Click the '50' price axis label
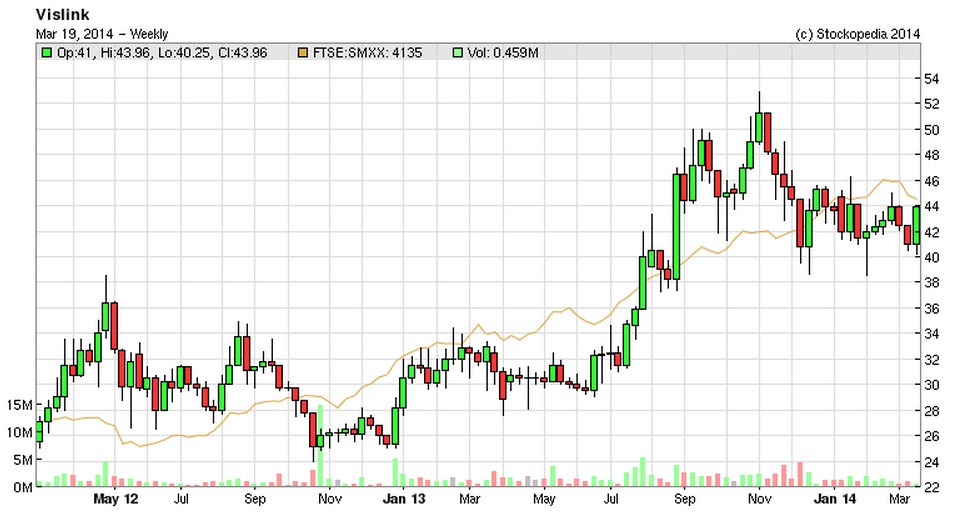The width and height of the screenshot is (960, 524). click(x=931, y=130)
